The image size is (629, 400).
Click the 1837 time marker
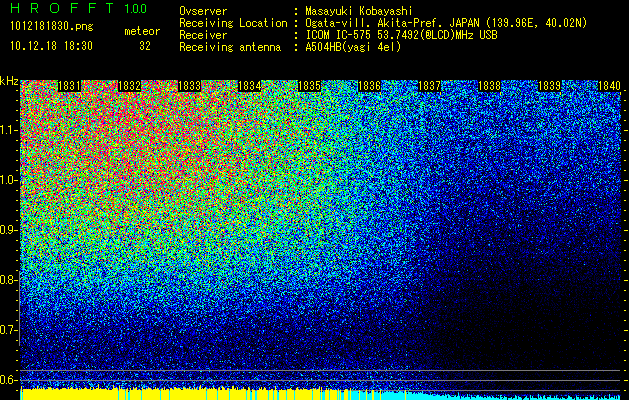tap(429, 86)
